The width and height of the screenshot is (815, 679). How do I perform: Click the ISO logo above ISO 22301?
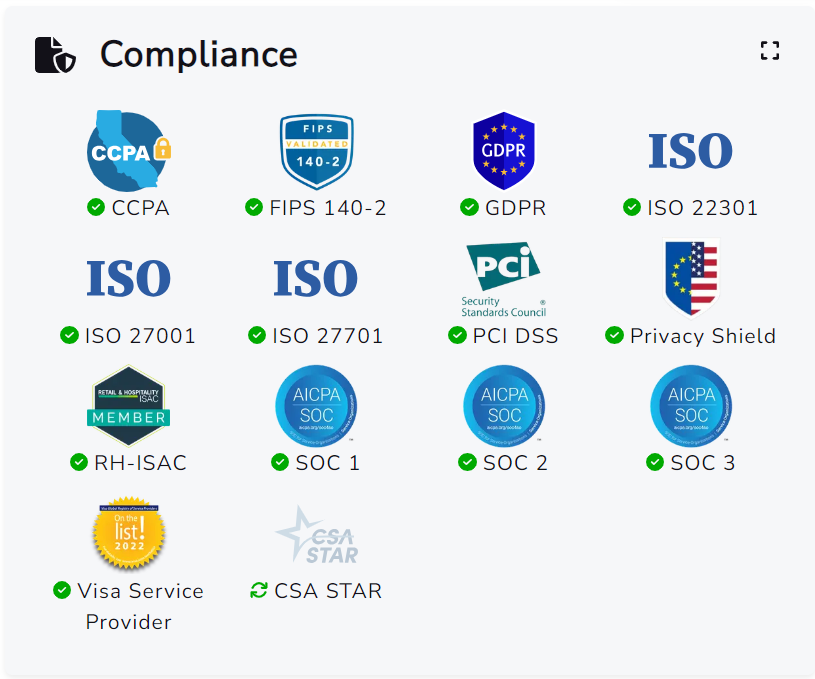click(691, 151)
